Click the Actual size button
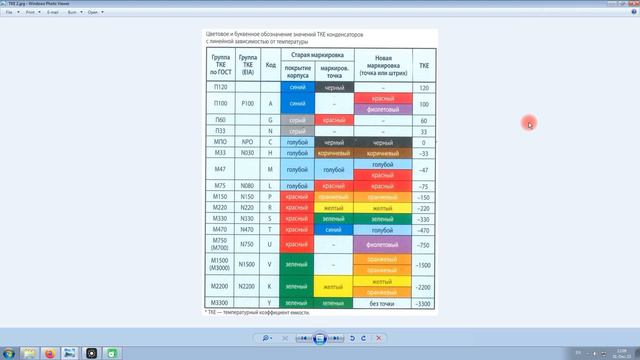Image resolution: width=640 pixels, height=360 pixels. tap(285, 338)
